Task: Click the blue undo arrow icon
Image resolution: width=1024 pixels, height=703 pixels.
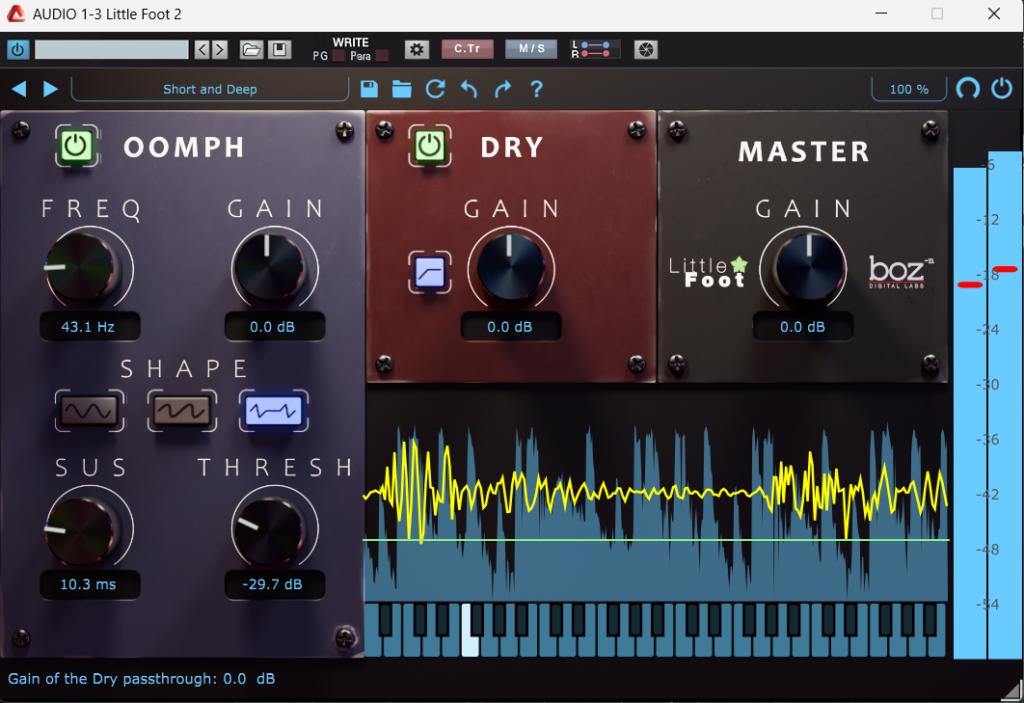Action: (469, 89)
